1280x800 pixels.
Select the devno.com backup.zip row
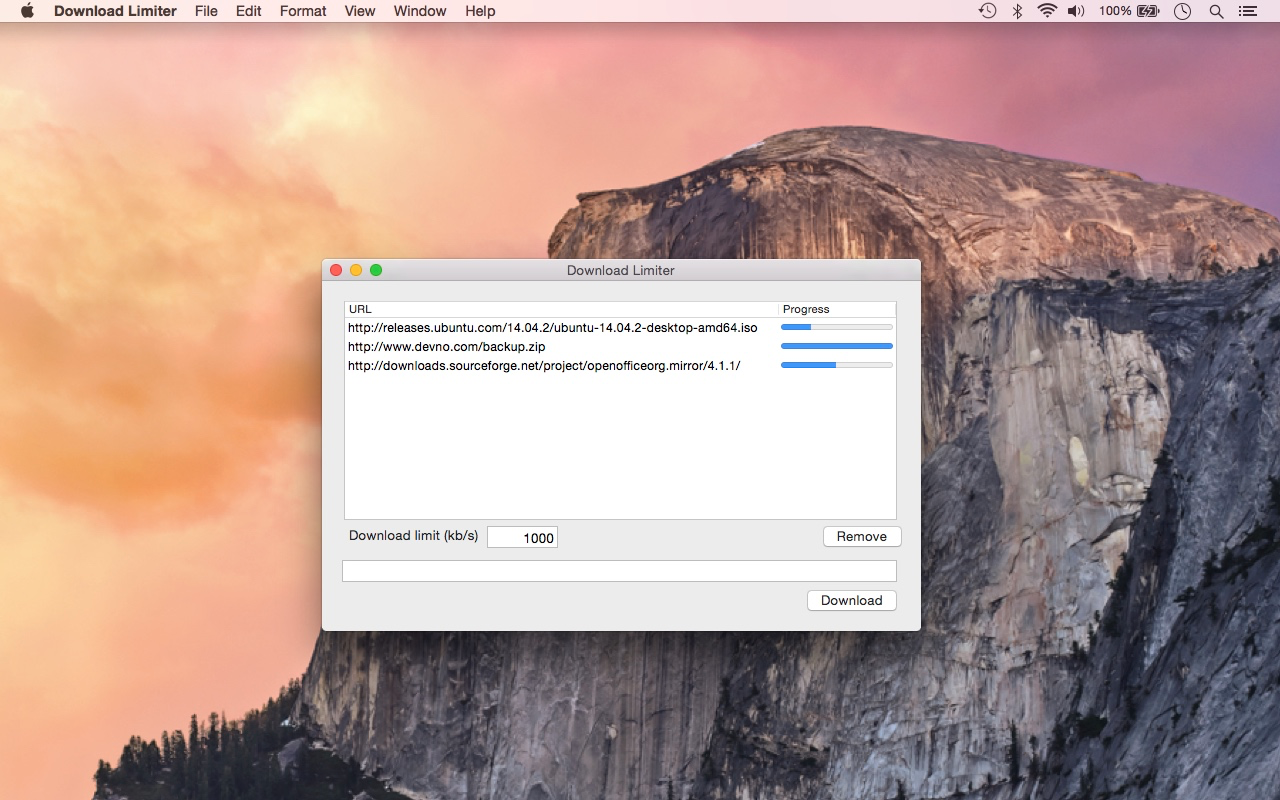coord(620,346)
